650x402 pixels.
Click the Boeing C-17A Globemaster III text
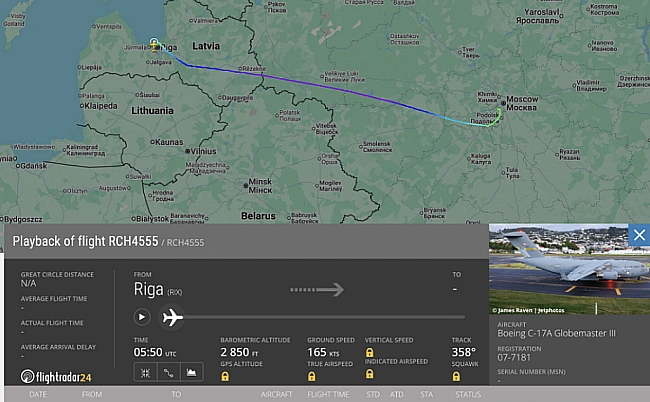556,334
